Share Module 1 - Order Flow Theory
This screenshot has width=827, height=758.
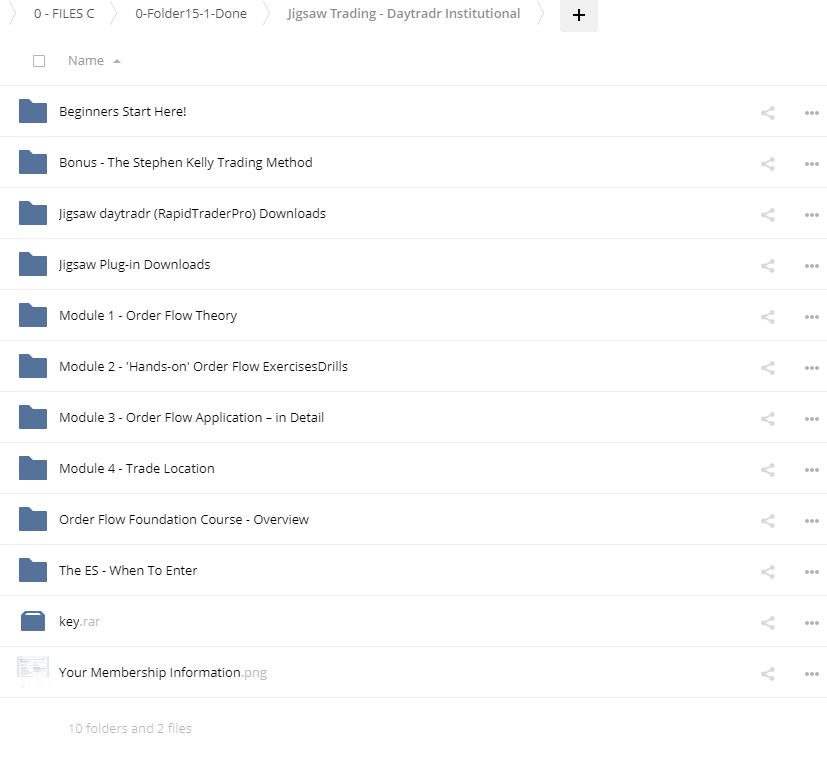[767, 316]
